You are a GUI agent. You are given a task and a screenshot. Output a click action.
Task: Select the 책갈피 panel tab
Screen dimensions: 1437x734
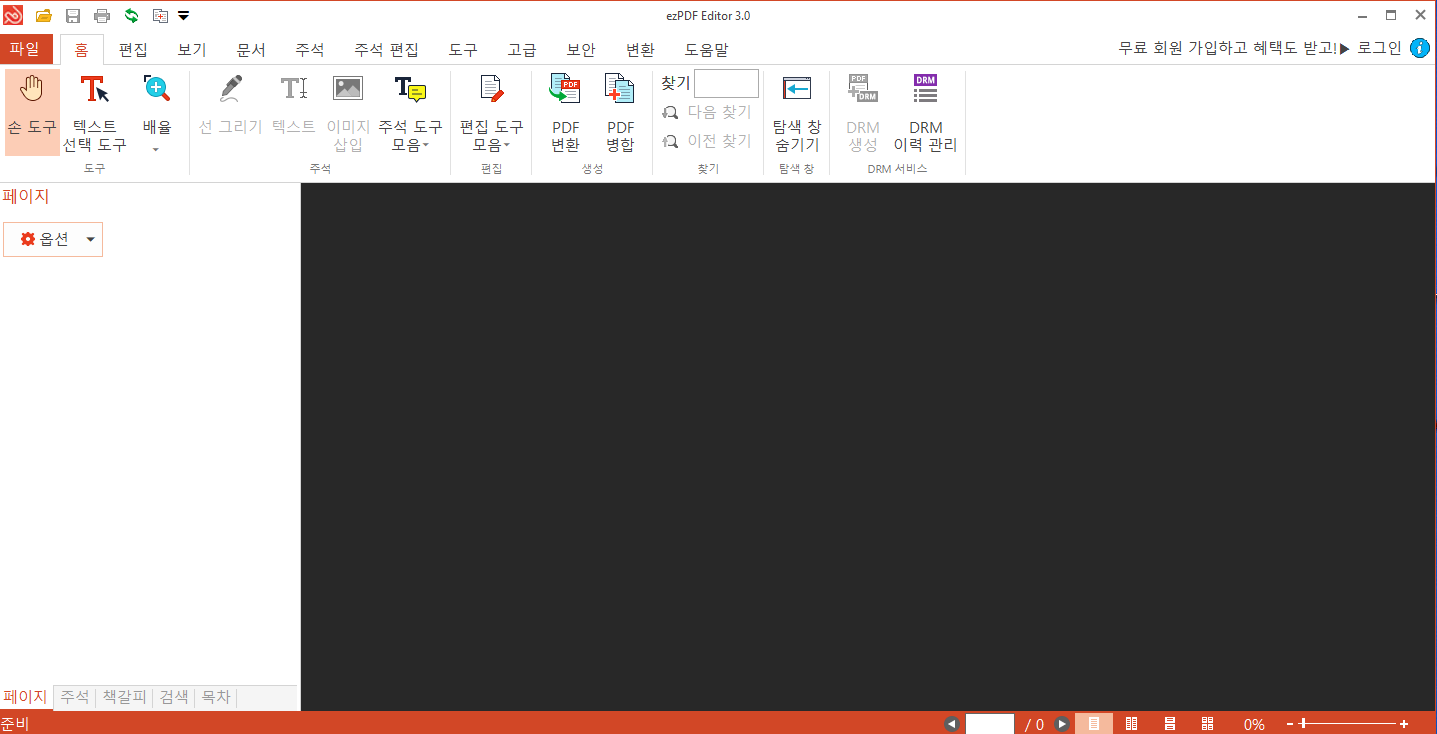pyautogui.click(x=125, y=697)
